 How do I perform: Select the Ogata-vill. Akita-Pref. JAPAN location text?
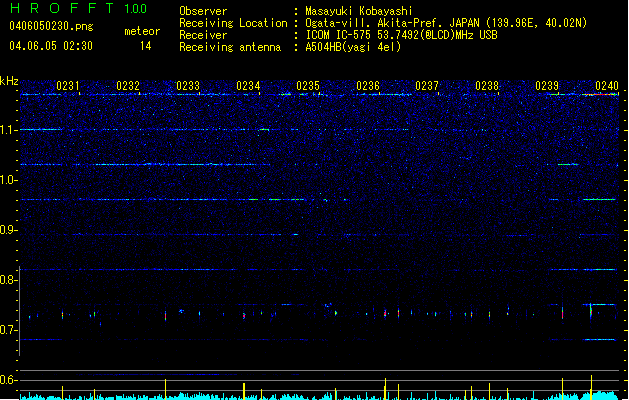pyautogui.click(x=446, y=23)
